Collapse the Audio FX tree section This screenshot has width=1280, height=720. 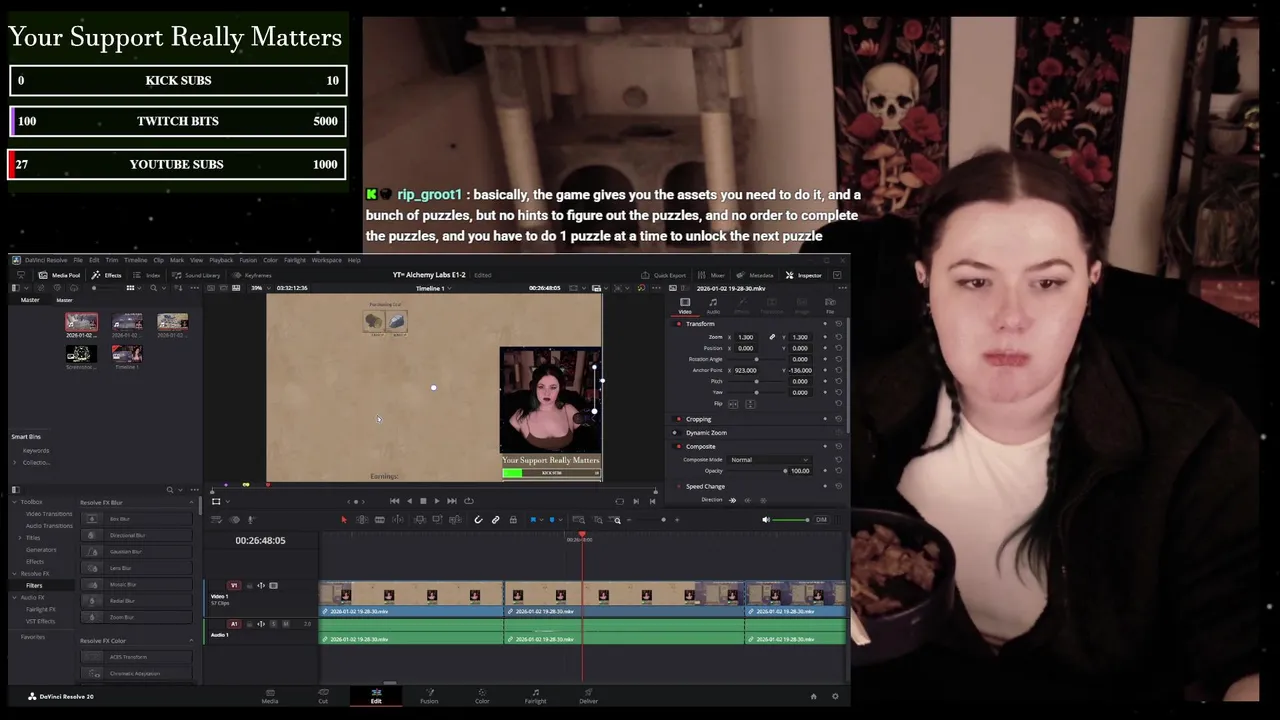tap(15, 597)
